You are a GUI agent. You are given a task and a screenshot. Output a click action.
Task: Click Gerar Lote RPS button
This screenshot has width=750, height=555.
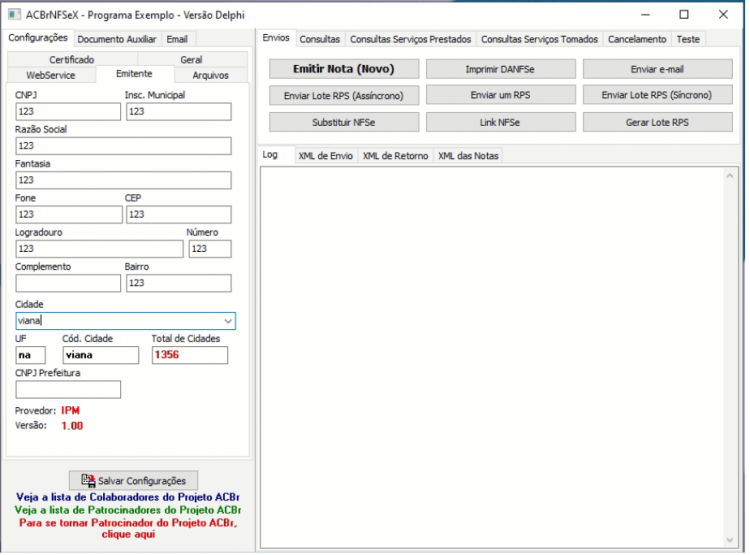pyautogui.click(x=657, y=122)
